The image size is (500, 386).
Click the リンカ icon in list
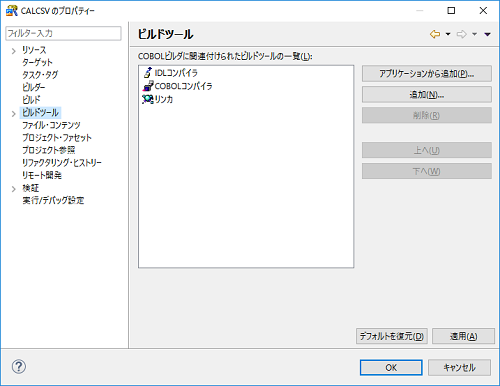coord(148,99)
